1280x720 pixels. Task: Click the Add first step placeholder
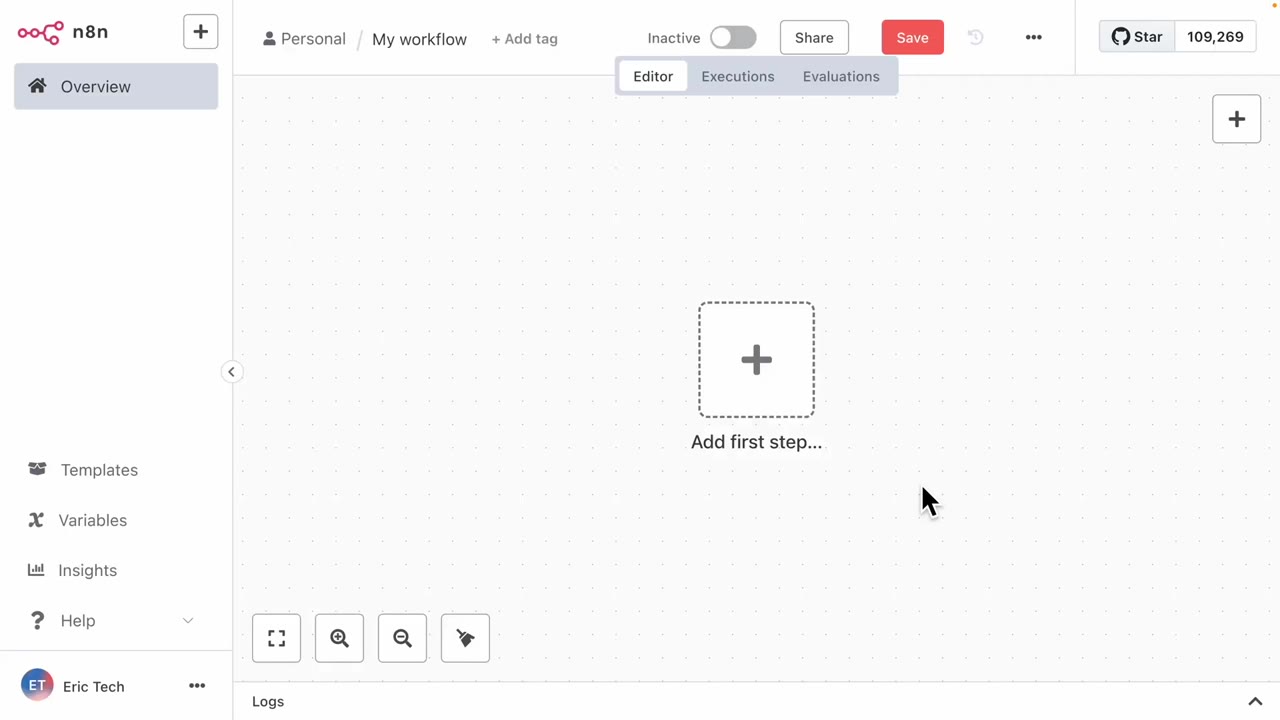click(x=756, y=360)
